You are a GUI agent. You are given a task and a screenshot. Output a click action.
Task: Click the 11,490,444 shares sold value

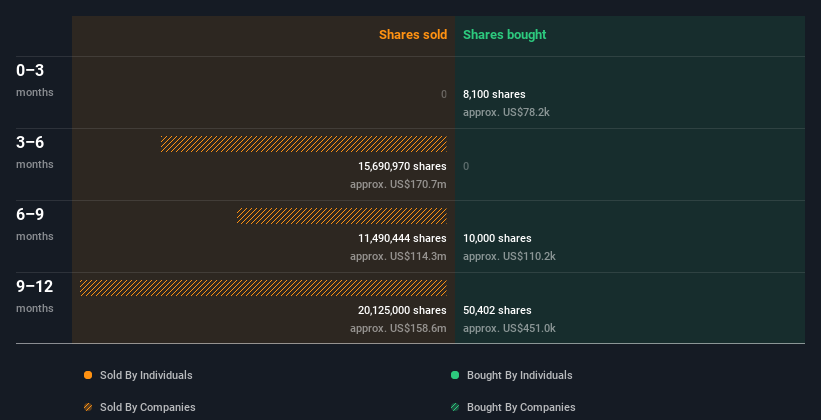(x=402, y=238)
